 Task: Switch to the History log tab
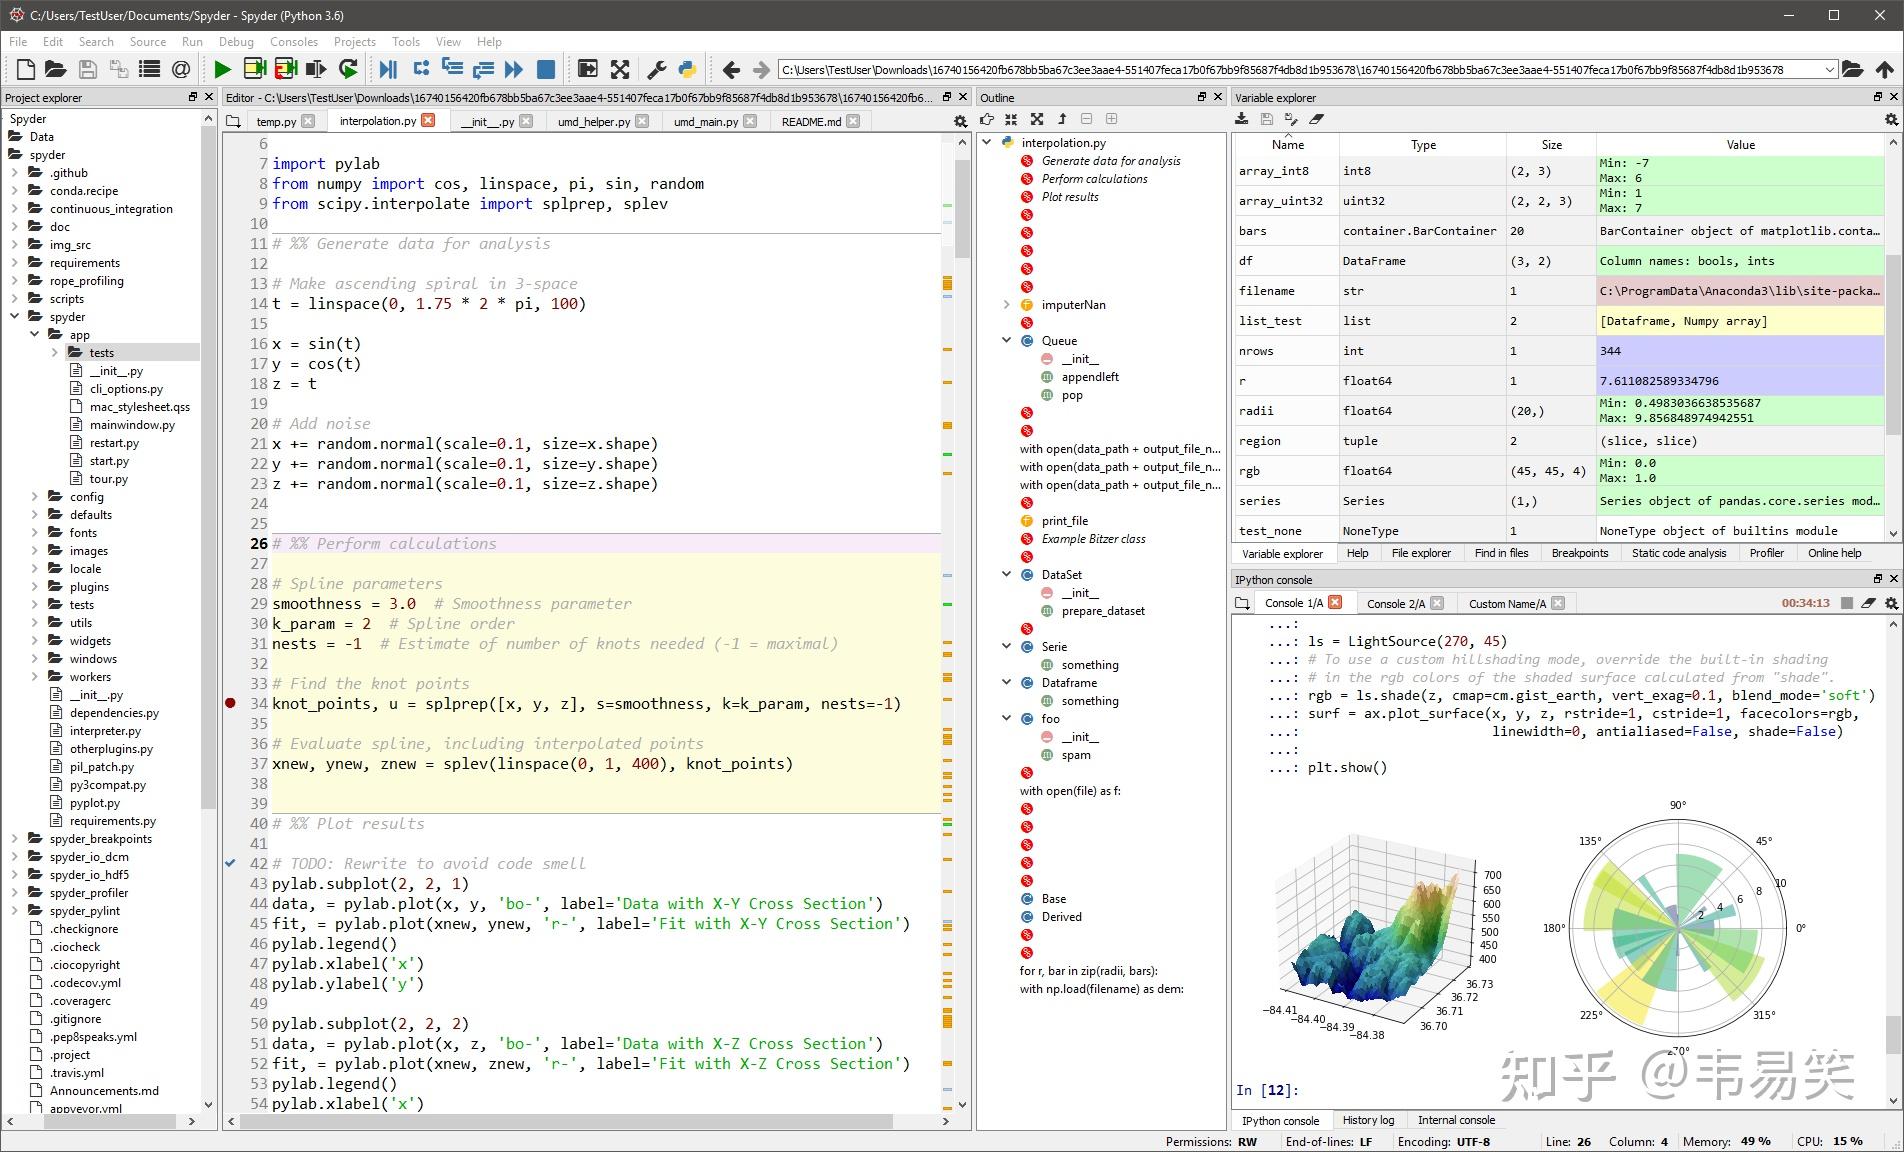pyautogui.click(x=1368, y=1120)
